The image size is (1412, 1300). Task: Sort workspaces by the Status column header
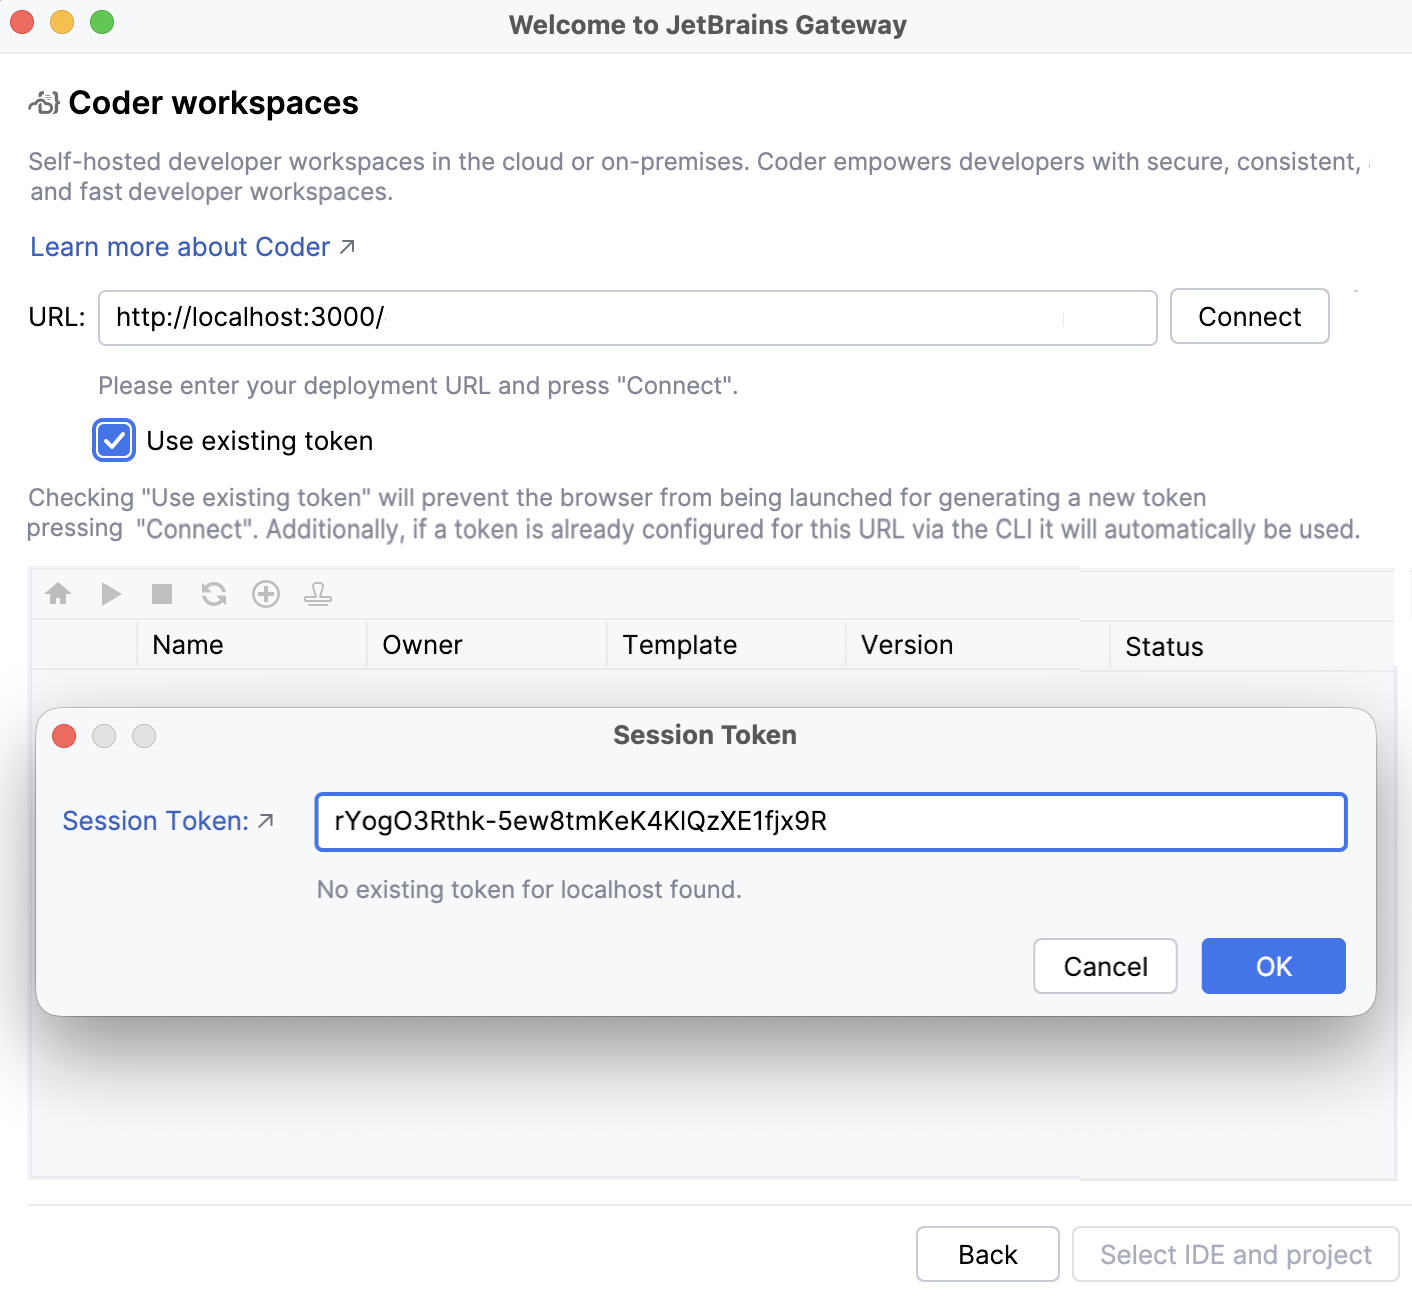point(1252,646)
